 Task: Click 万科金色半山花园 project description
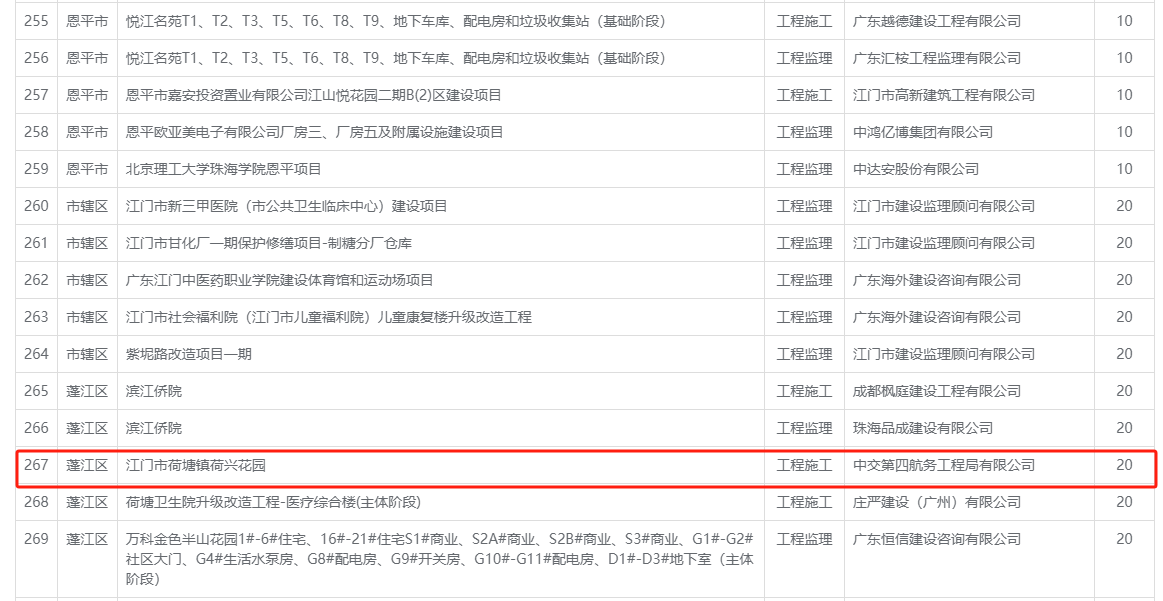[440, 559]
